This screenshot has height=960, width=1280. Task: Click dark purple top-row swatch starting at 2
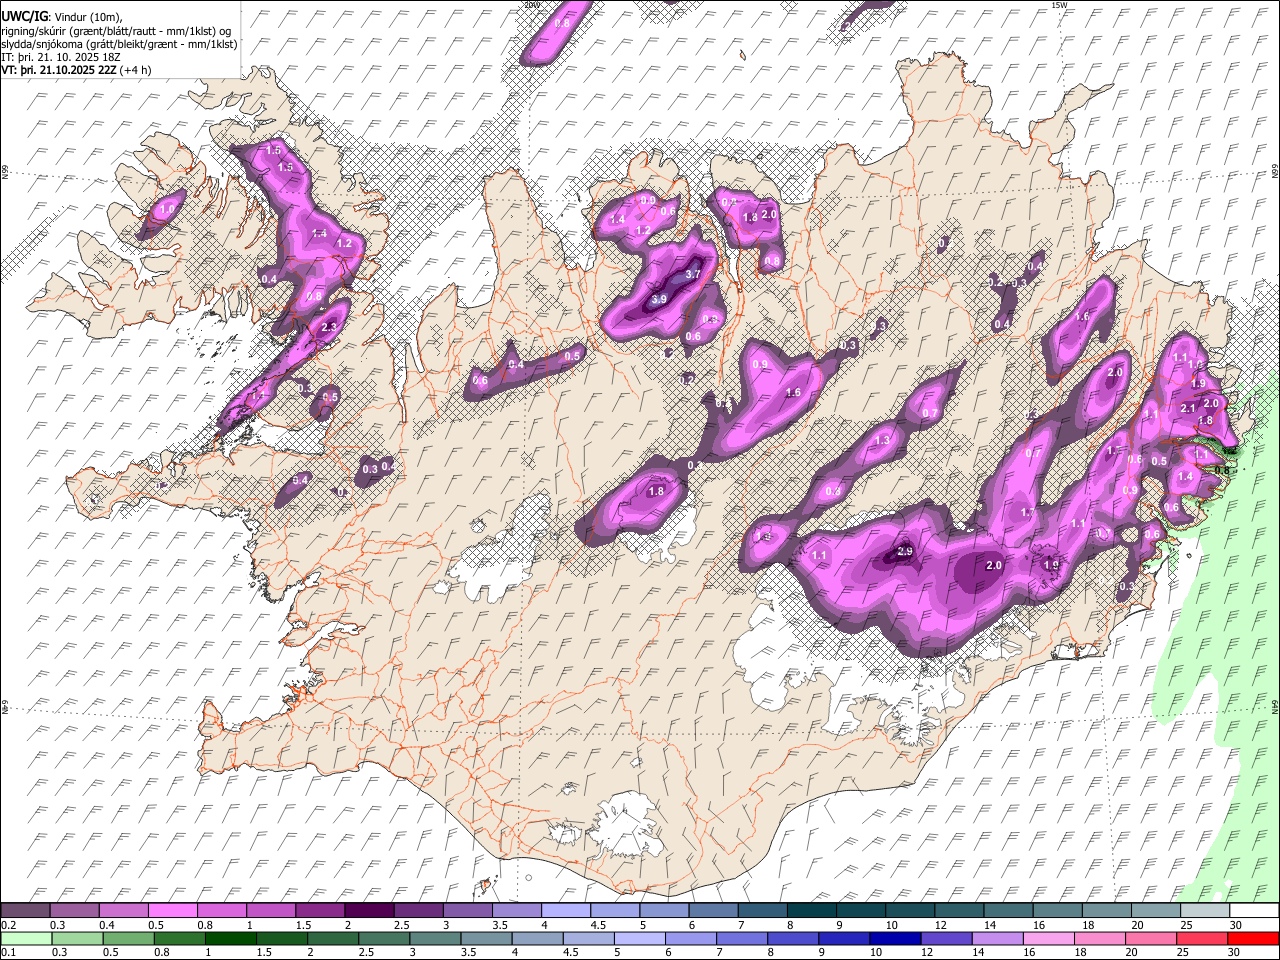click(x=368, y=911)
